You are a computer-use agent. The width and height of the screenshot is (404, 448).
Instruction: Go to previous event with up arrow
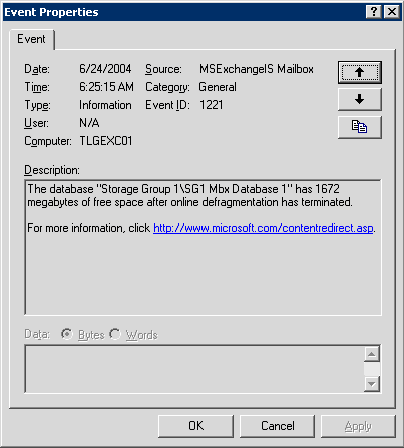click(x=360, y=72)
